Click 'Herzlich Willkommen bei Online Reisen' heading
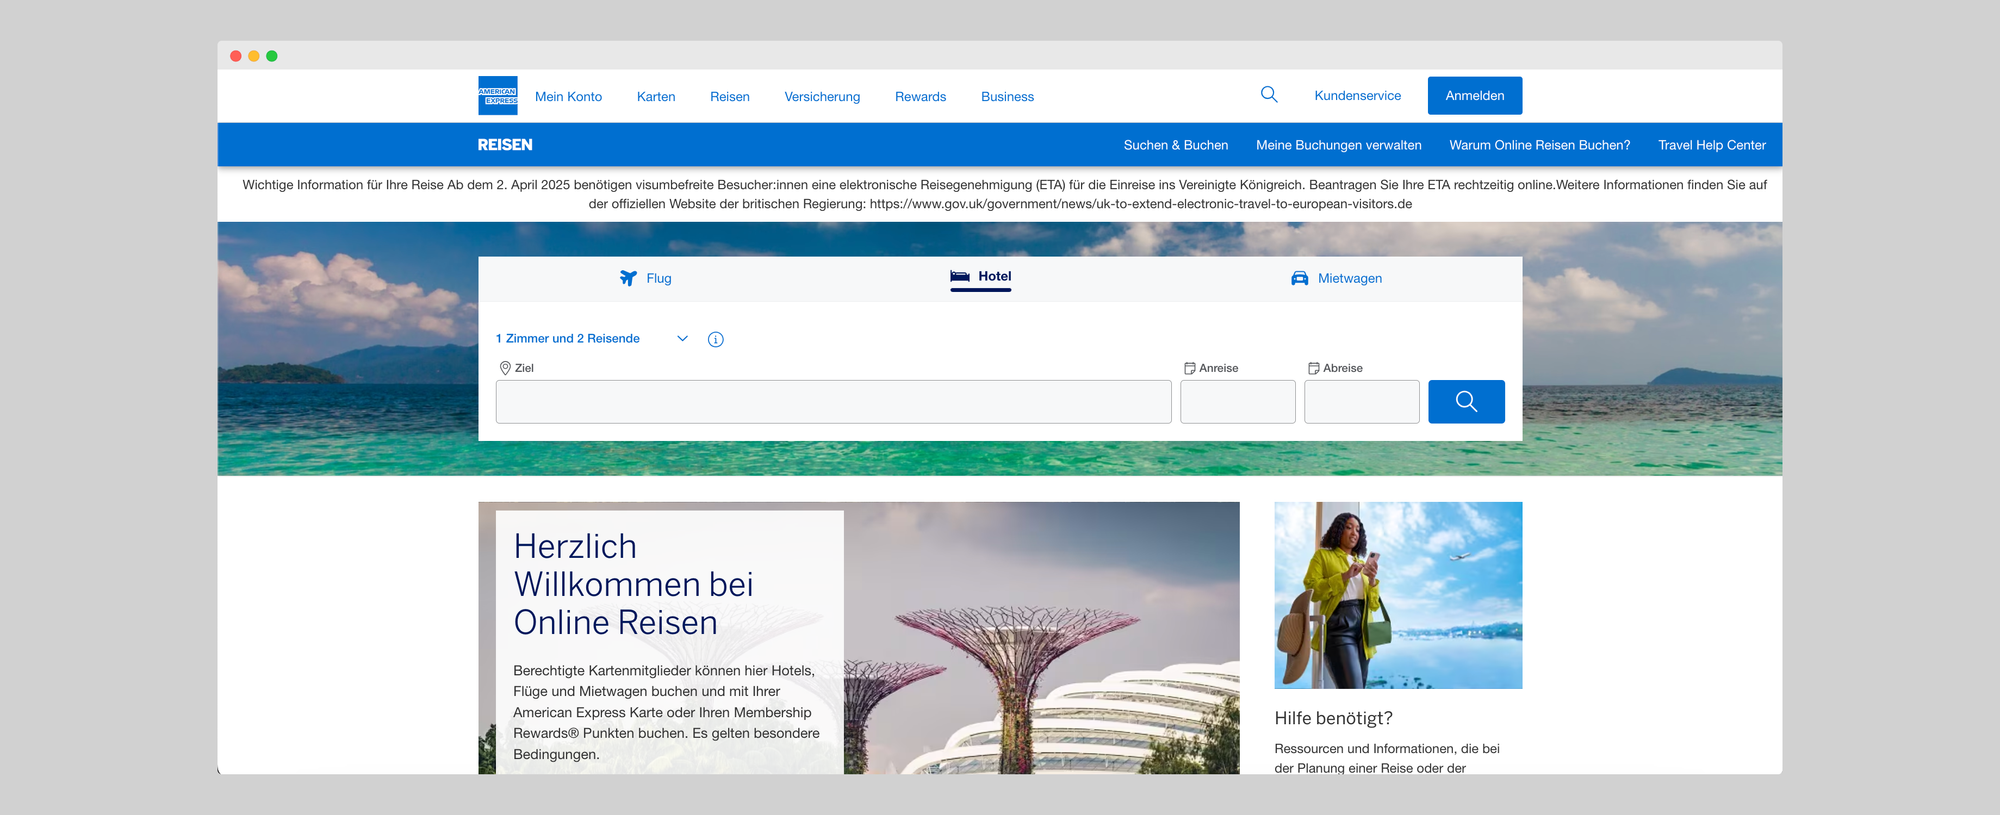 pos(633,585)
